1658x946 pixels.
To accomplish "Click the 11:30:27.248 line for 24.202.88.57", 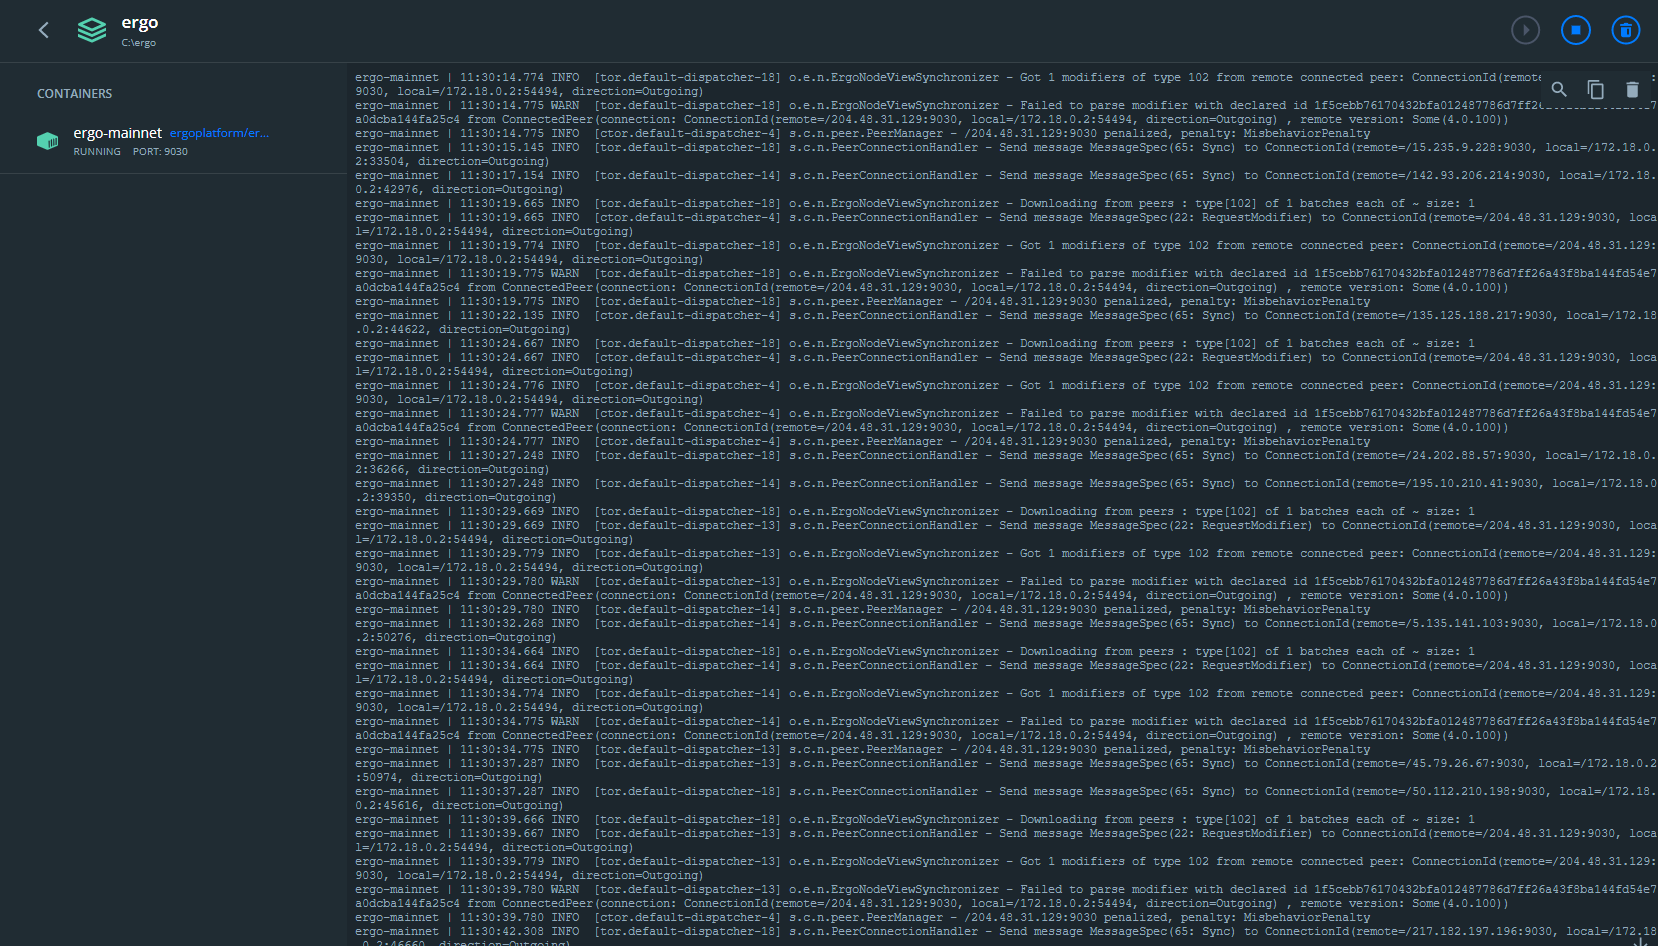I will coord(1005,462).
